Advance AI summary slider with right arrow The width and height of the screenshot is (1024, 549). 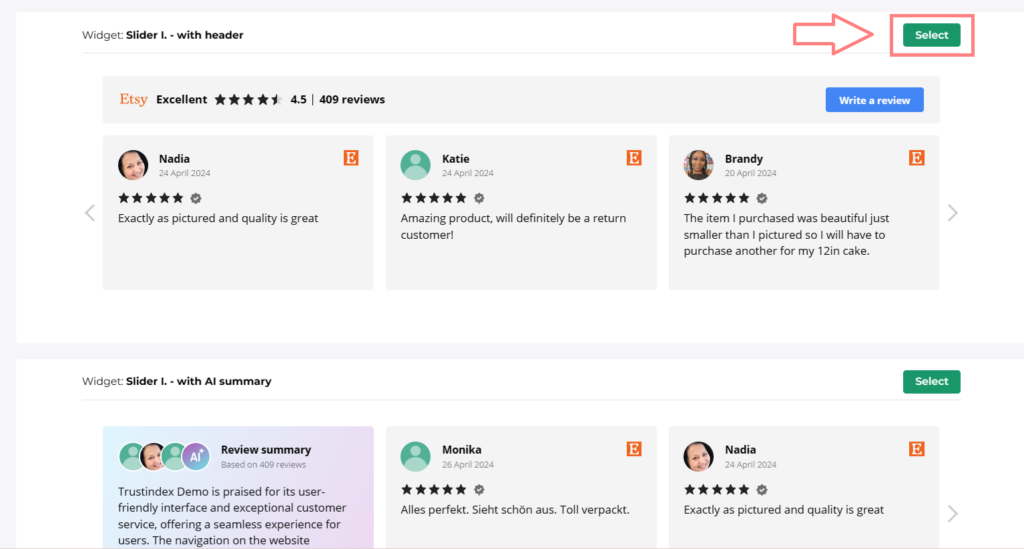click(952, 513)
